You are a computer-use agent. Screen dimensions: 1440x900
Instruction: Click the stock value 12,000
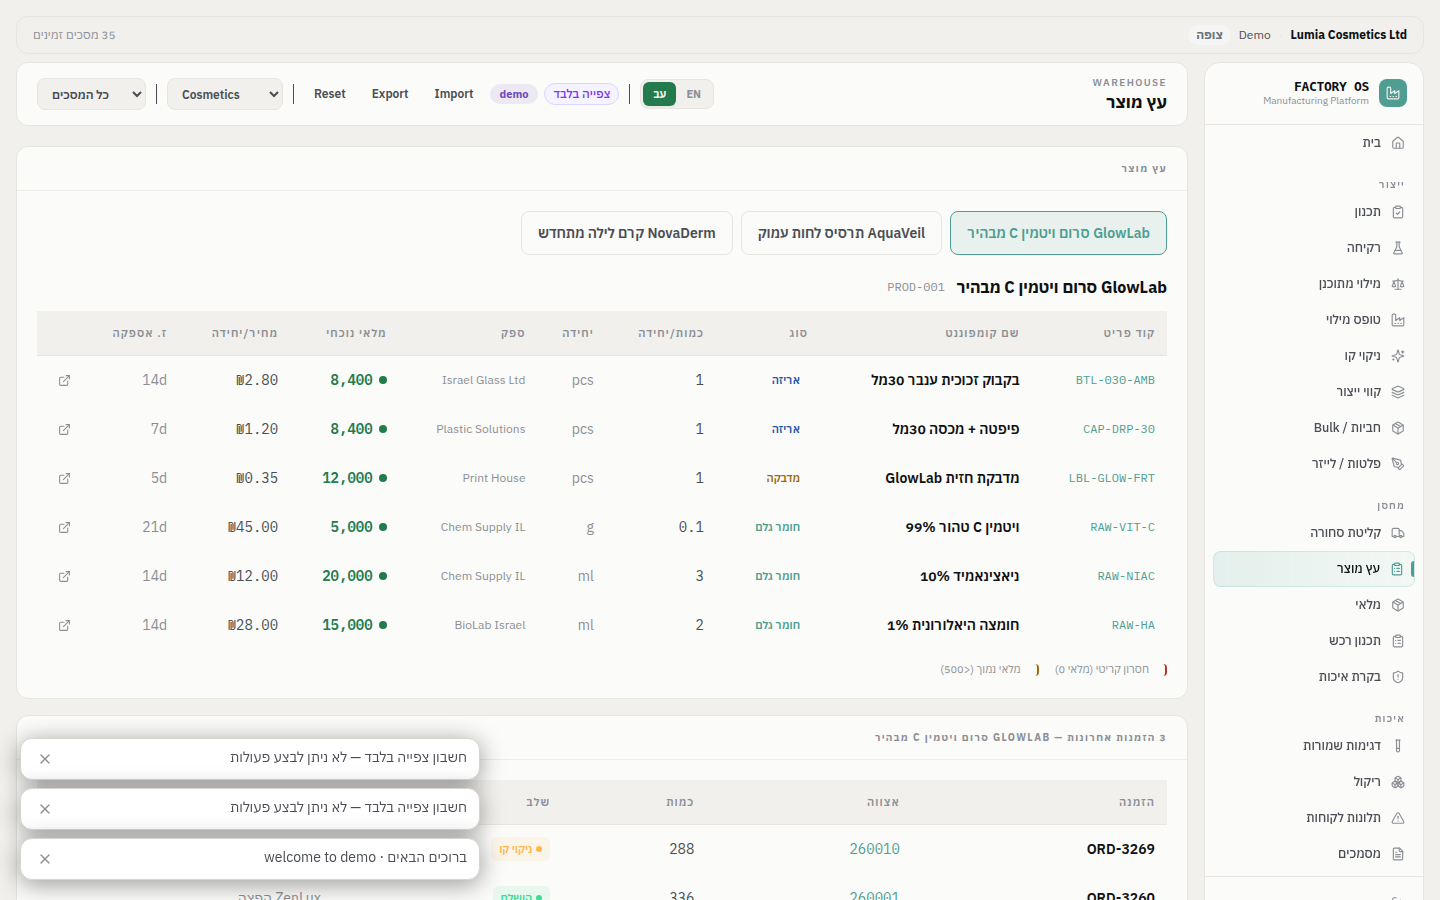347,478
